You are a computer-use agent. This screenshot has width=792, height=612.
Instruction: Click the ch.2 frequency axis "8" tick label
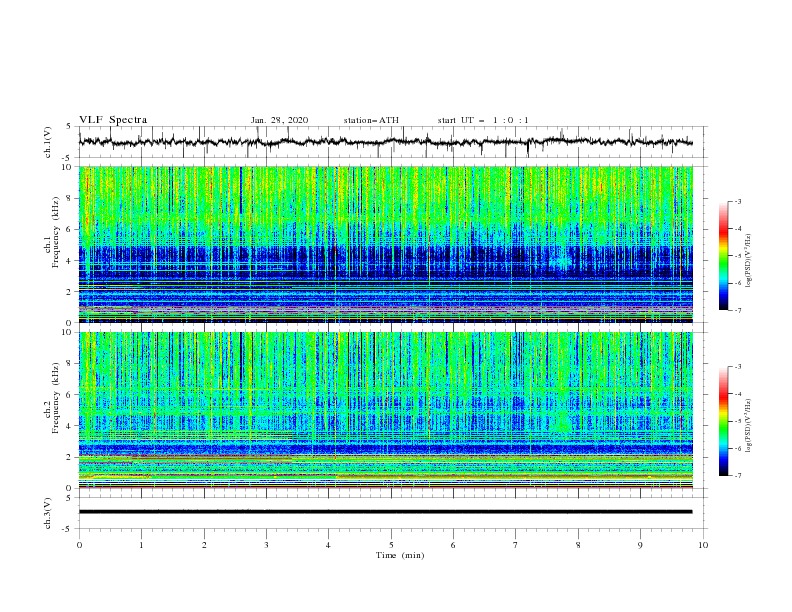70,363
